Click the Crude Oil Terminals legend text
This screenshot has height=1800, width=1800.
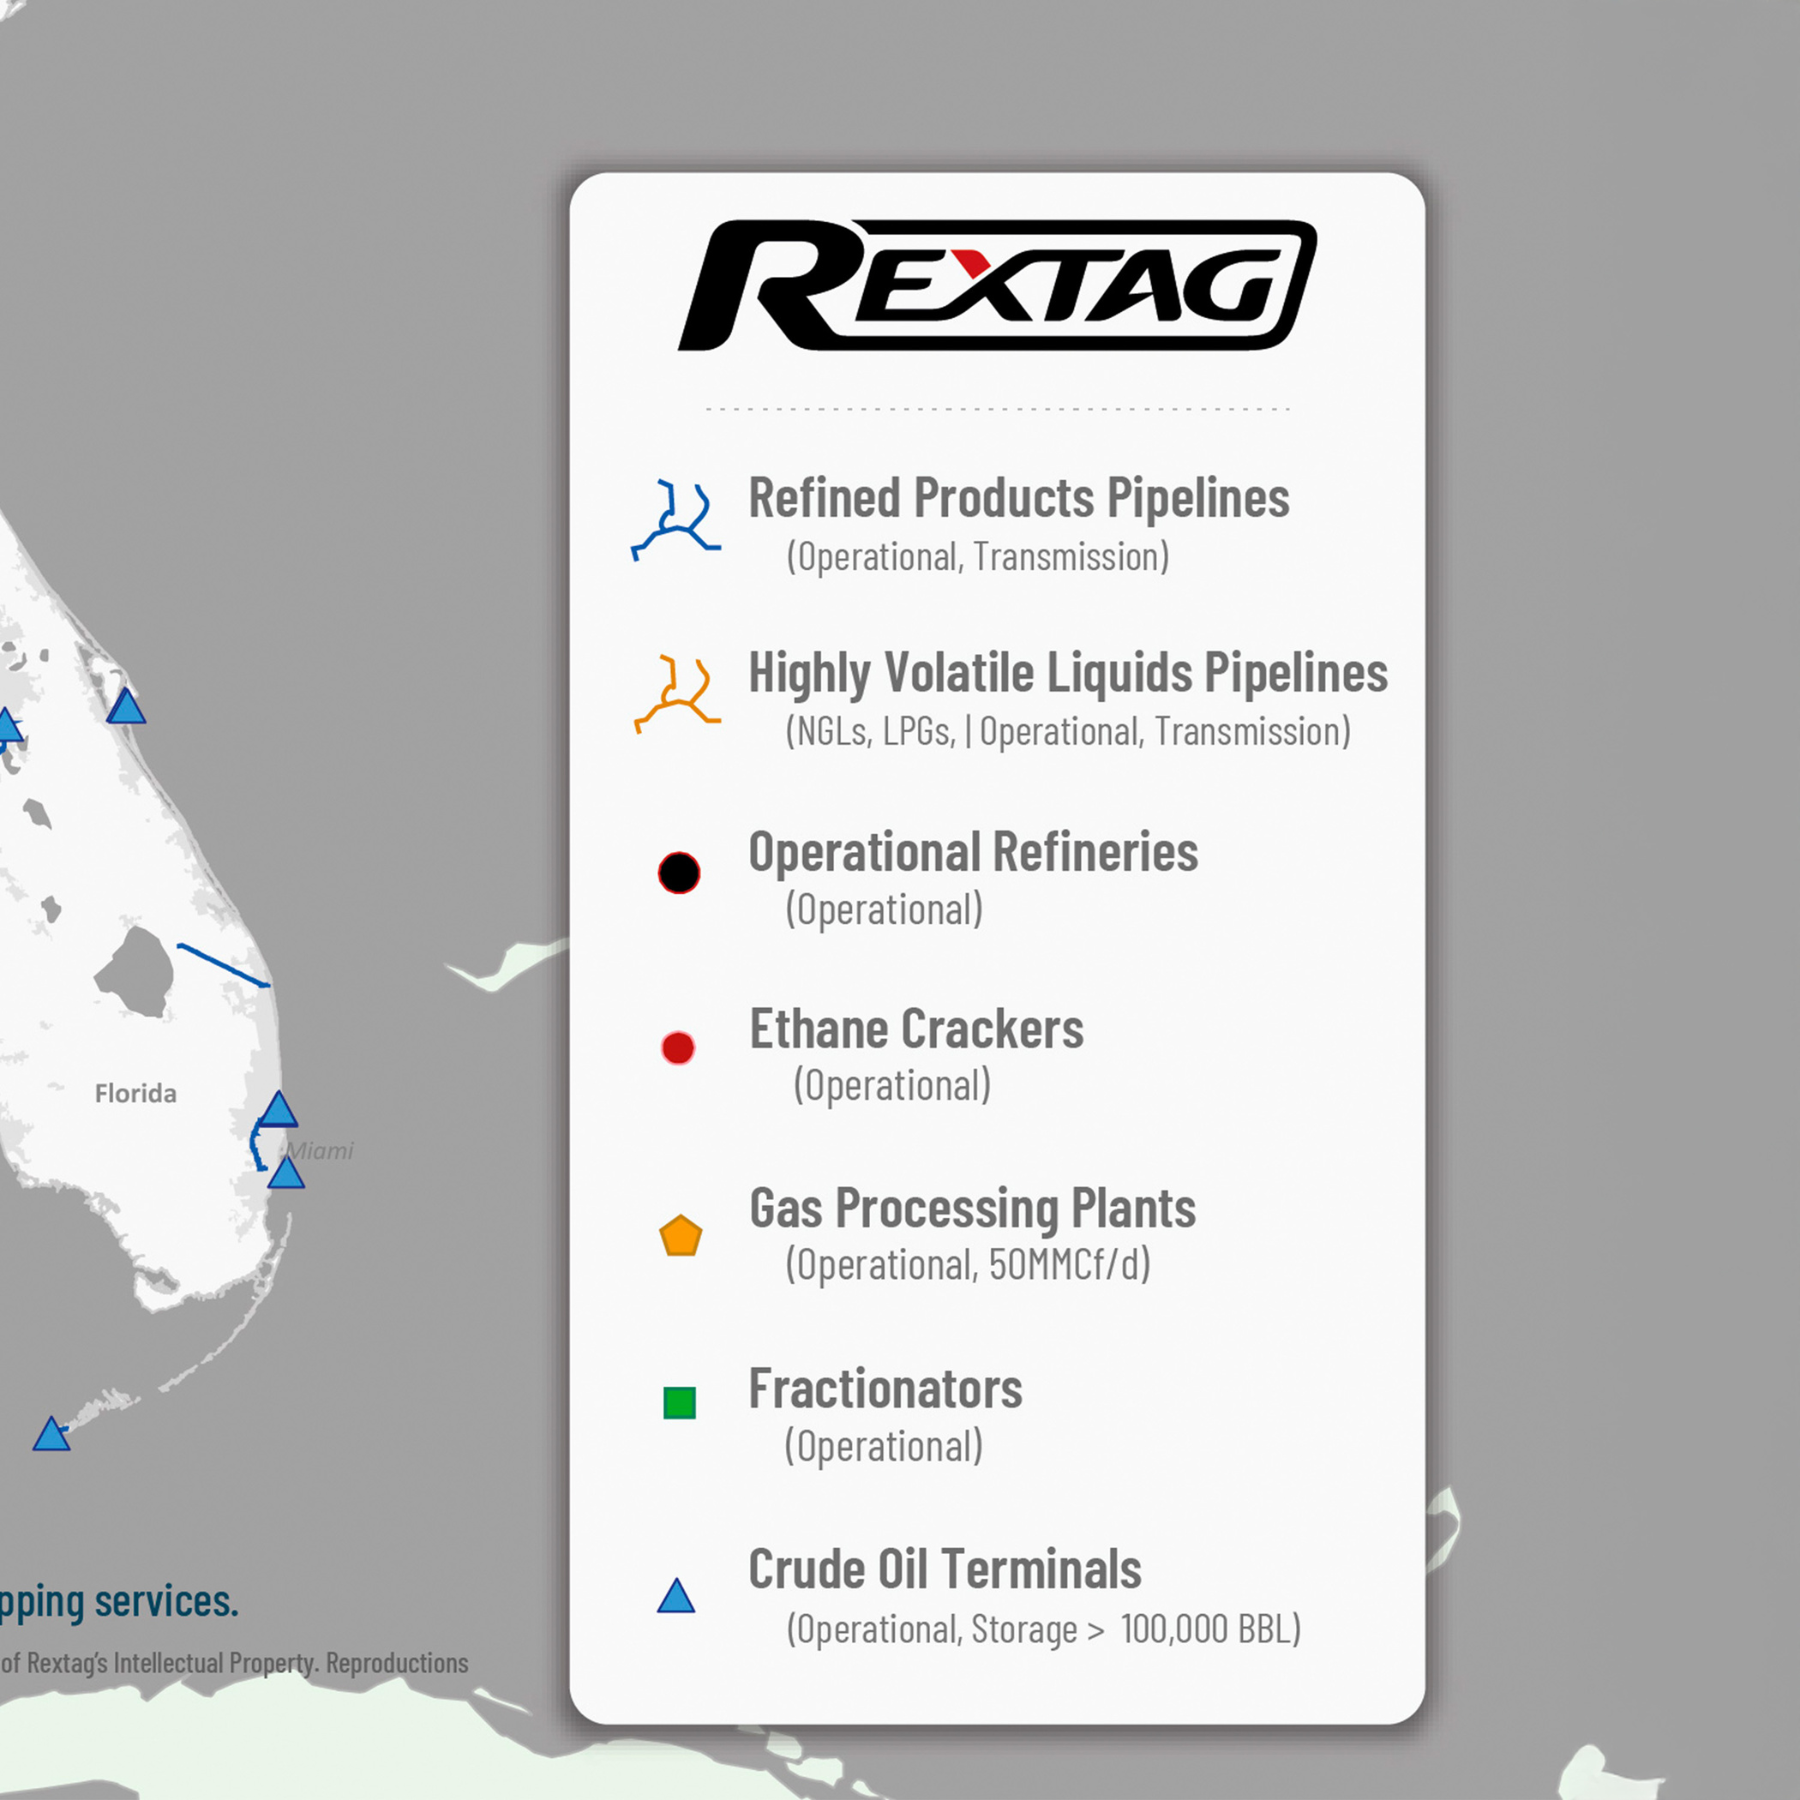point(945,1569)
